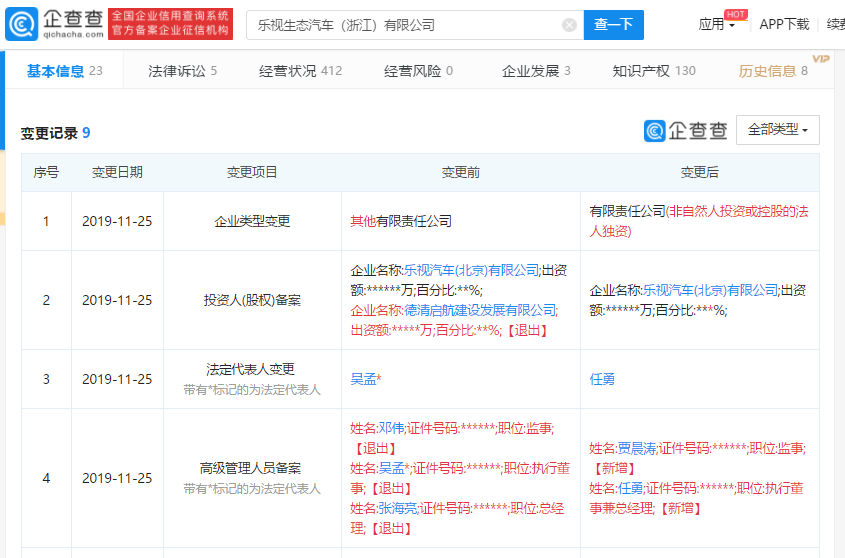Open 任勇 profile link in row 3
845x558 pixels.
pyautogui.click(x=602, y=379)
